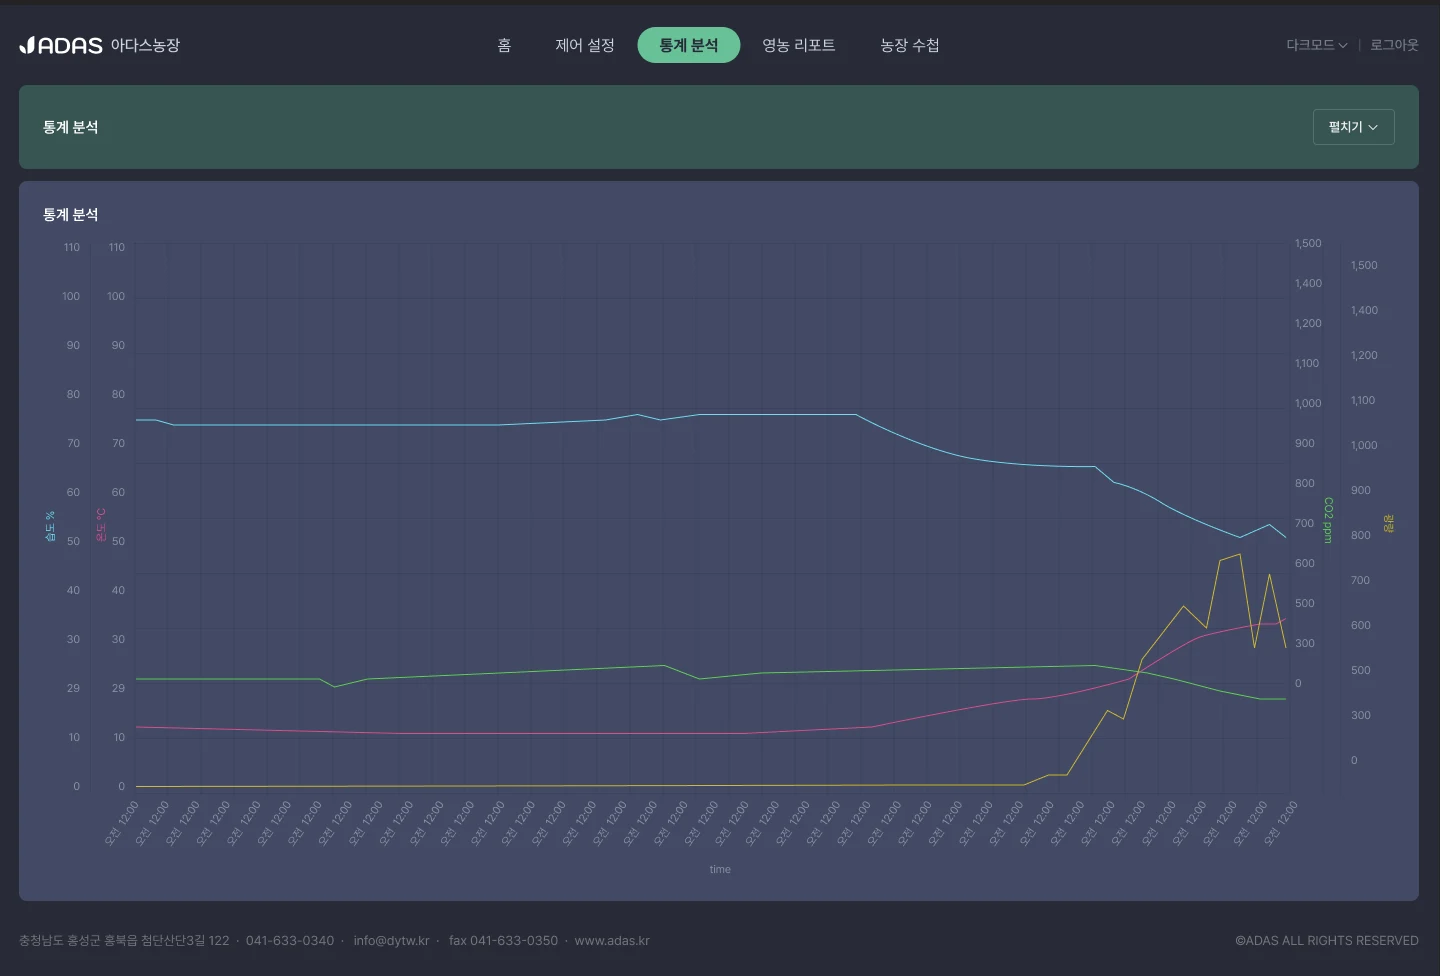Image resolution: width=1440 pixels, height=976 pixels.
Task: Go to the 홈 menu
Action: coord(504,45)
